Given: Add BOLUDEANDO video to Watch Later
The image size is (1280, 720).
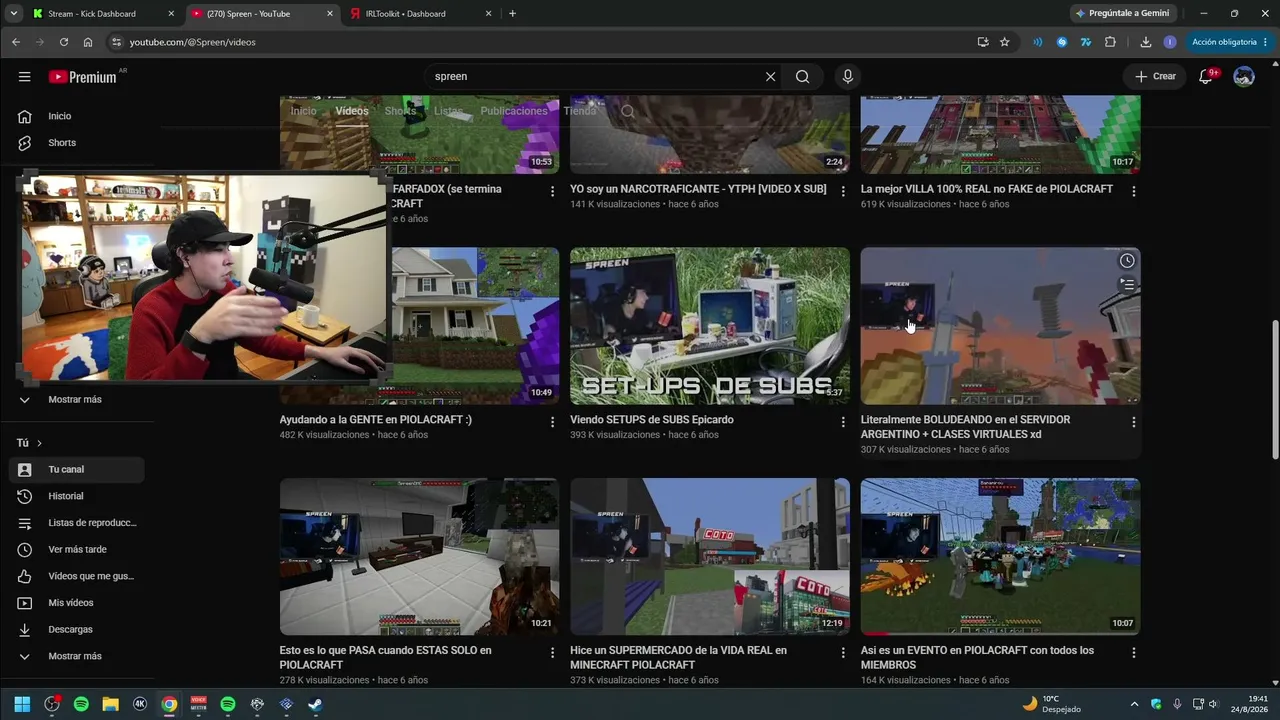Looking at the screenshot, I should [x=1127, y=261].
